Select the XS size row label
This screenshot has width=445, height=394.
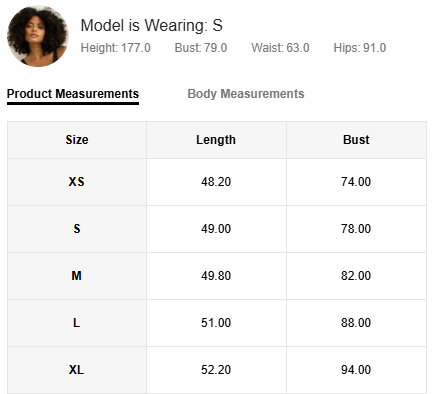(77, 182)
